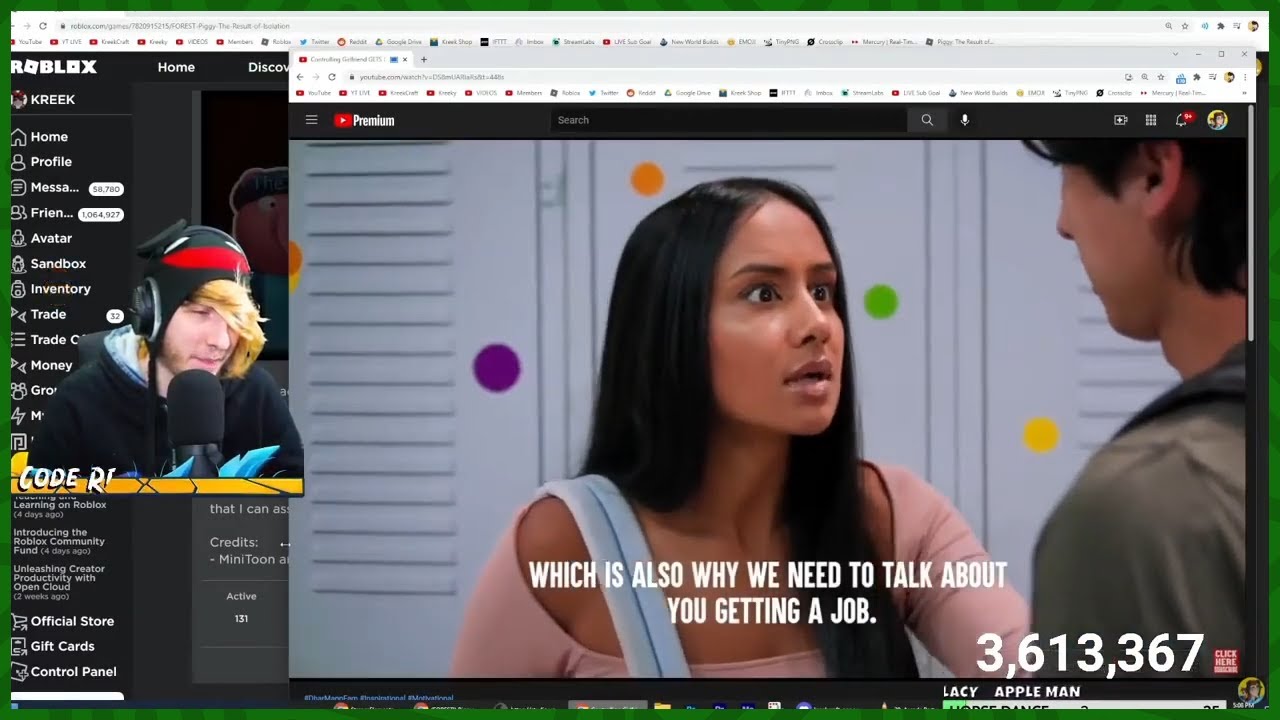Image resolution: width=1280 pixels, height=720 pixels.
Task: Submit search with the magnifier button
Action: (927, 120)
